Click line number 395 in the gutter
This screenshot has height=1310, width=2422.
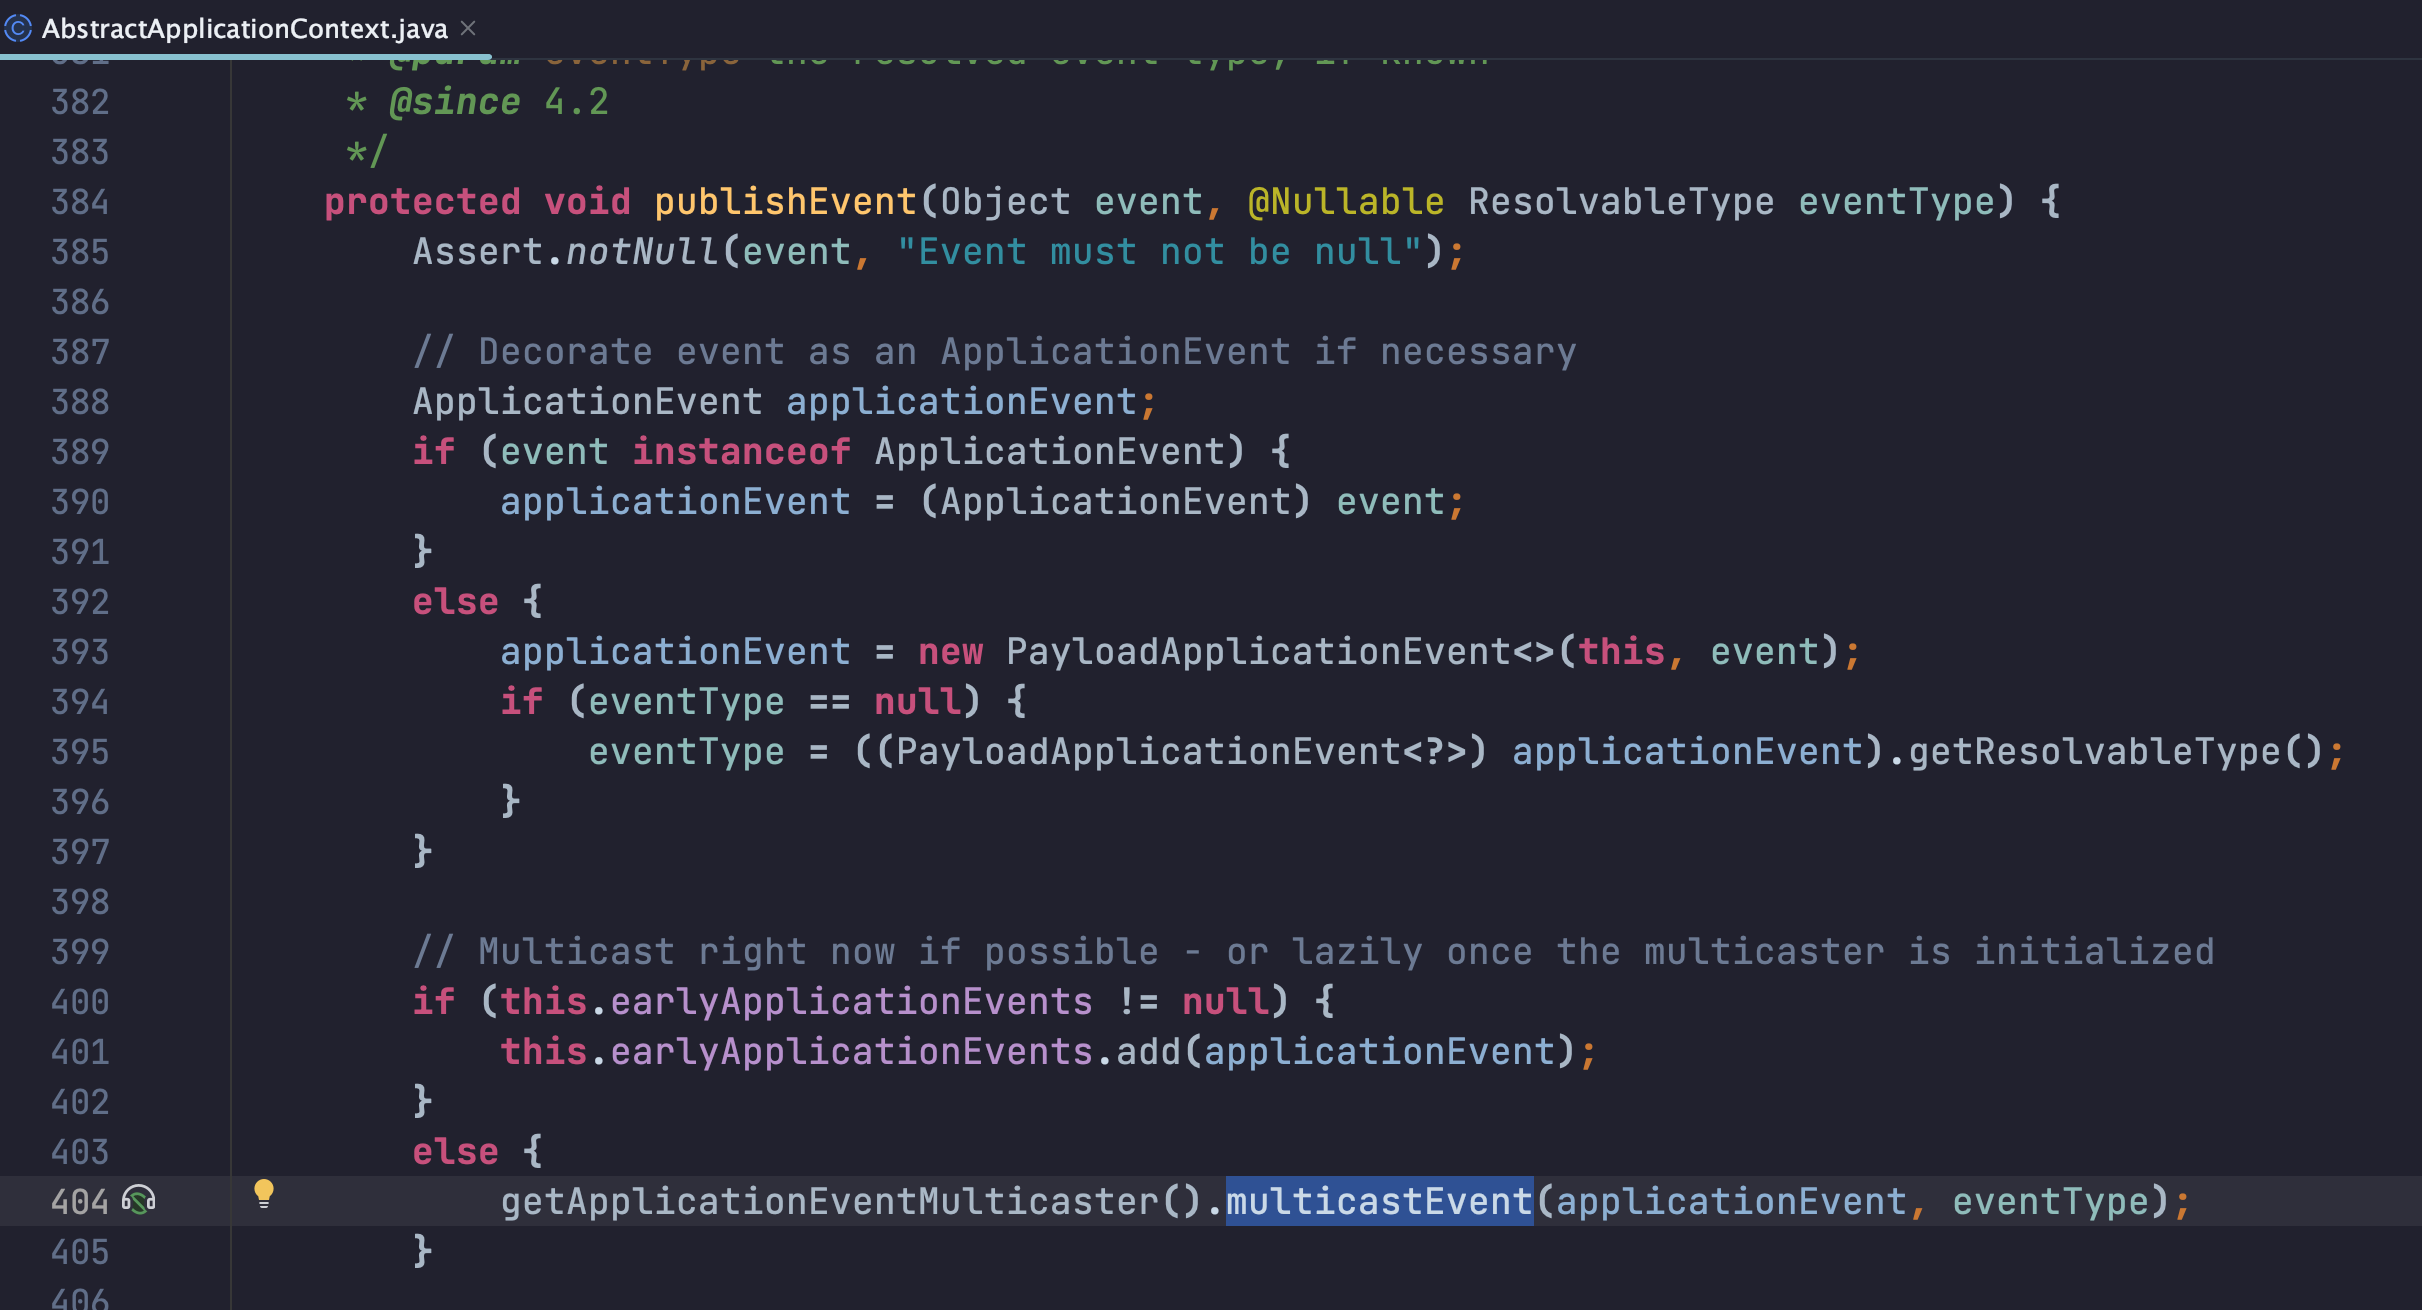[80, 751]
